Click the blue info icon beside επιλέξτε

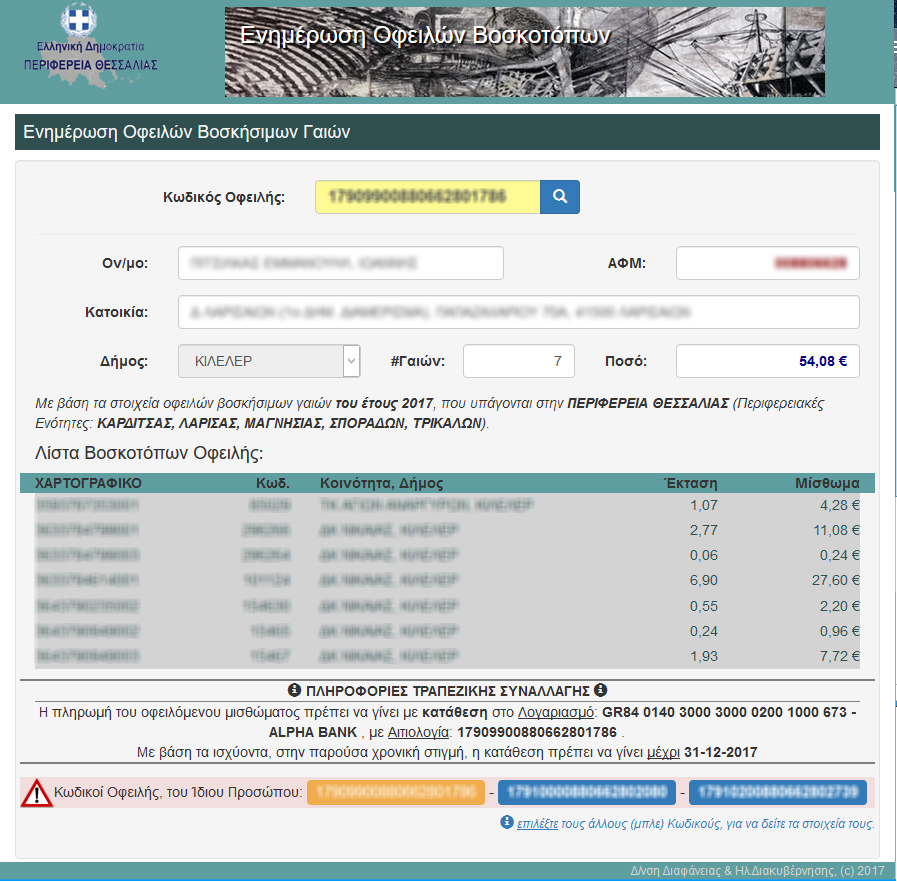pos(507,823)
